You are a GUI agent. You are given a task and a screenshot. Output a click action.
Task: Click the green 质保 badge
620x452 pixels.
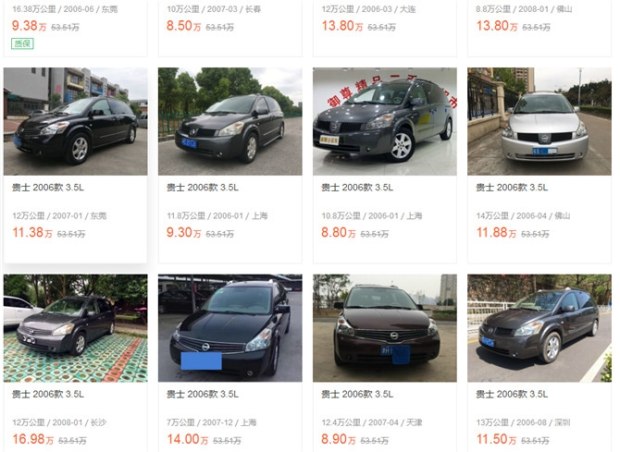[23, 43]
